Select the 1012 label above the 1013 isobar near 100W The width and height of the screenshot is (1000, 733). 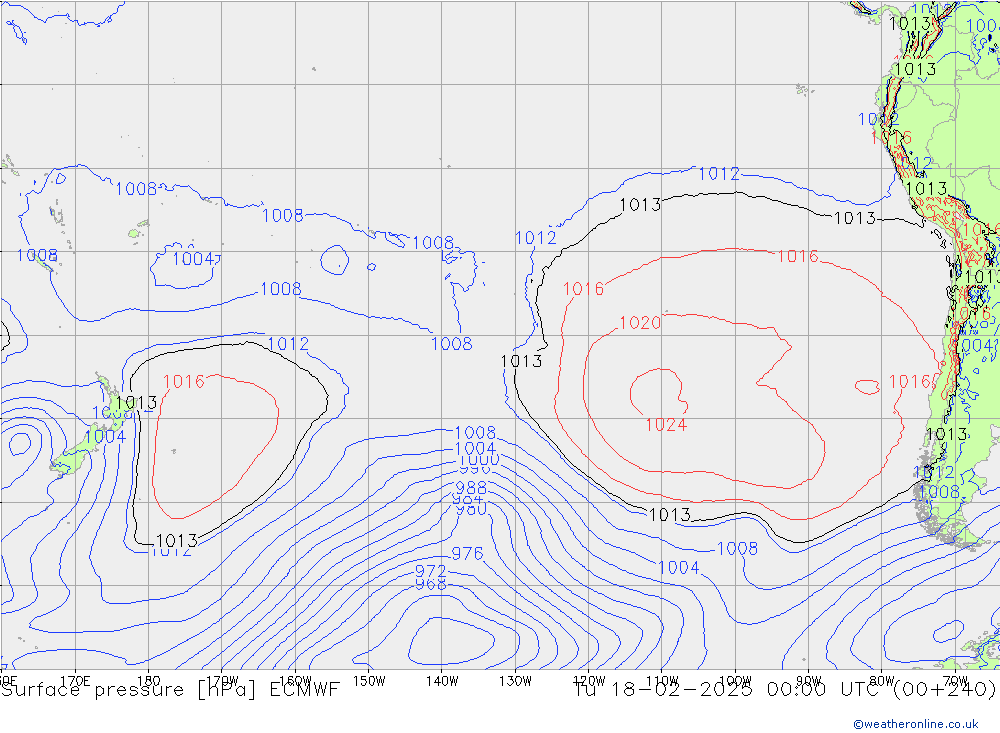tap(719, 174)
